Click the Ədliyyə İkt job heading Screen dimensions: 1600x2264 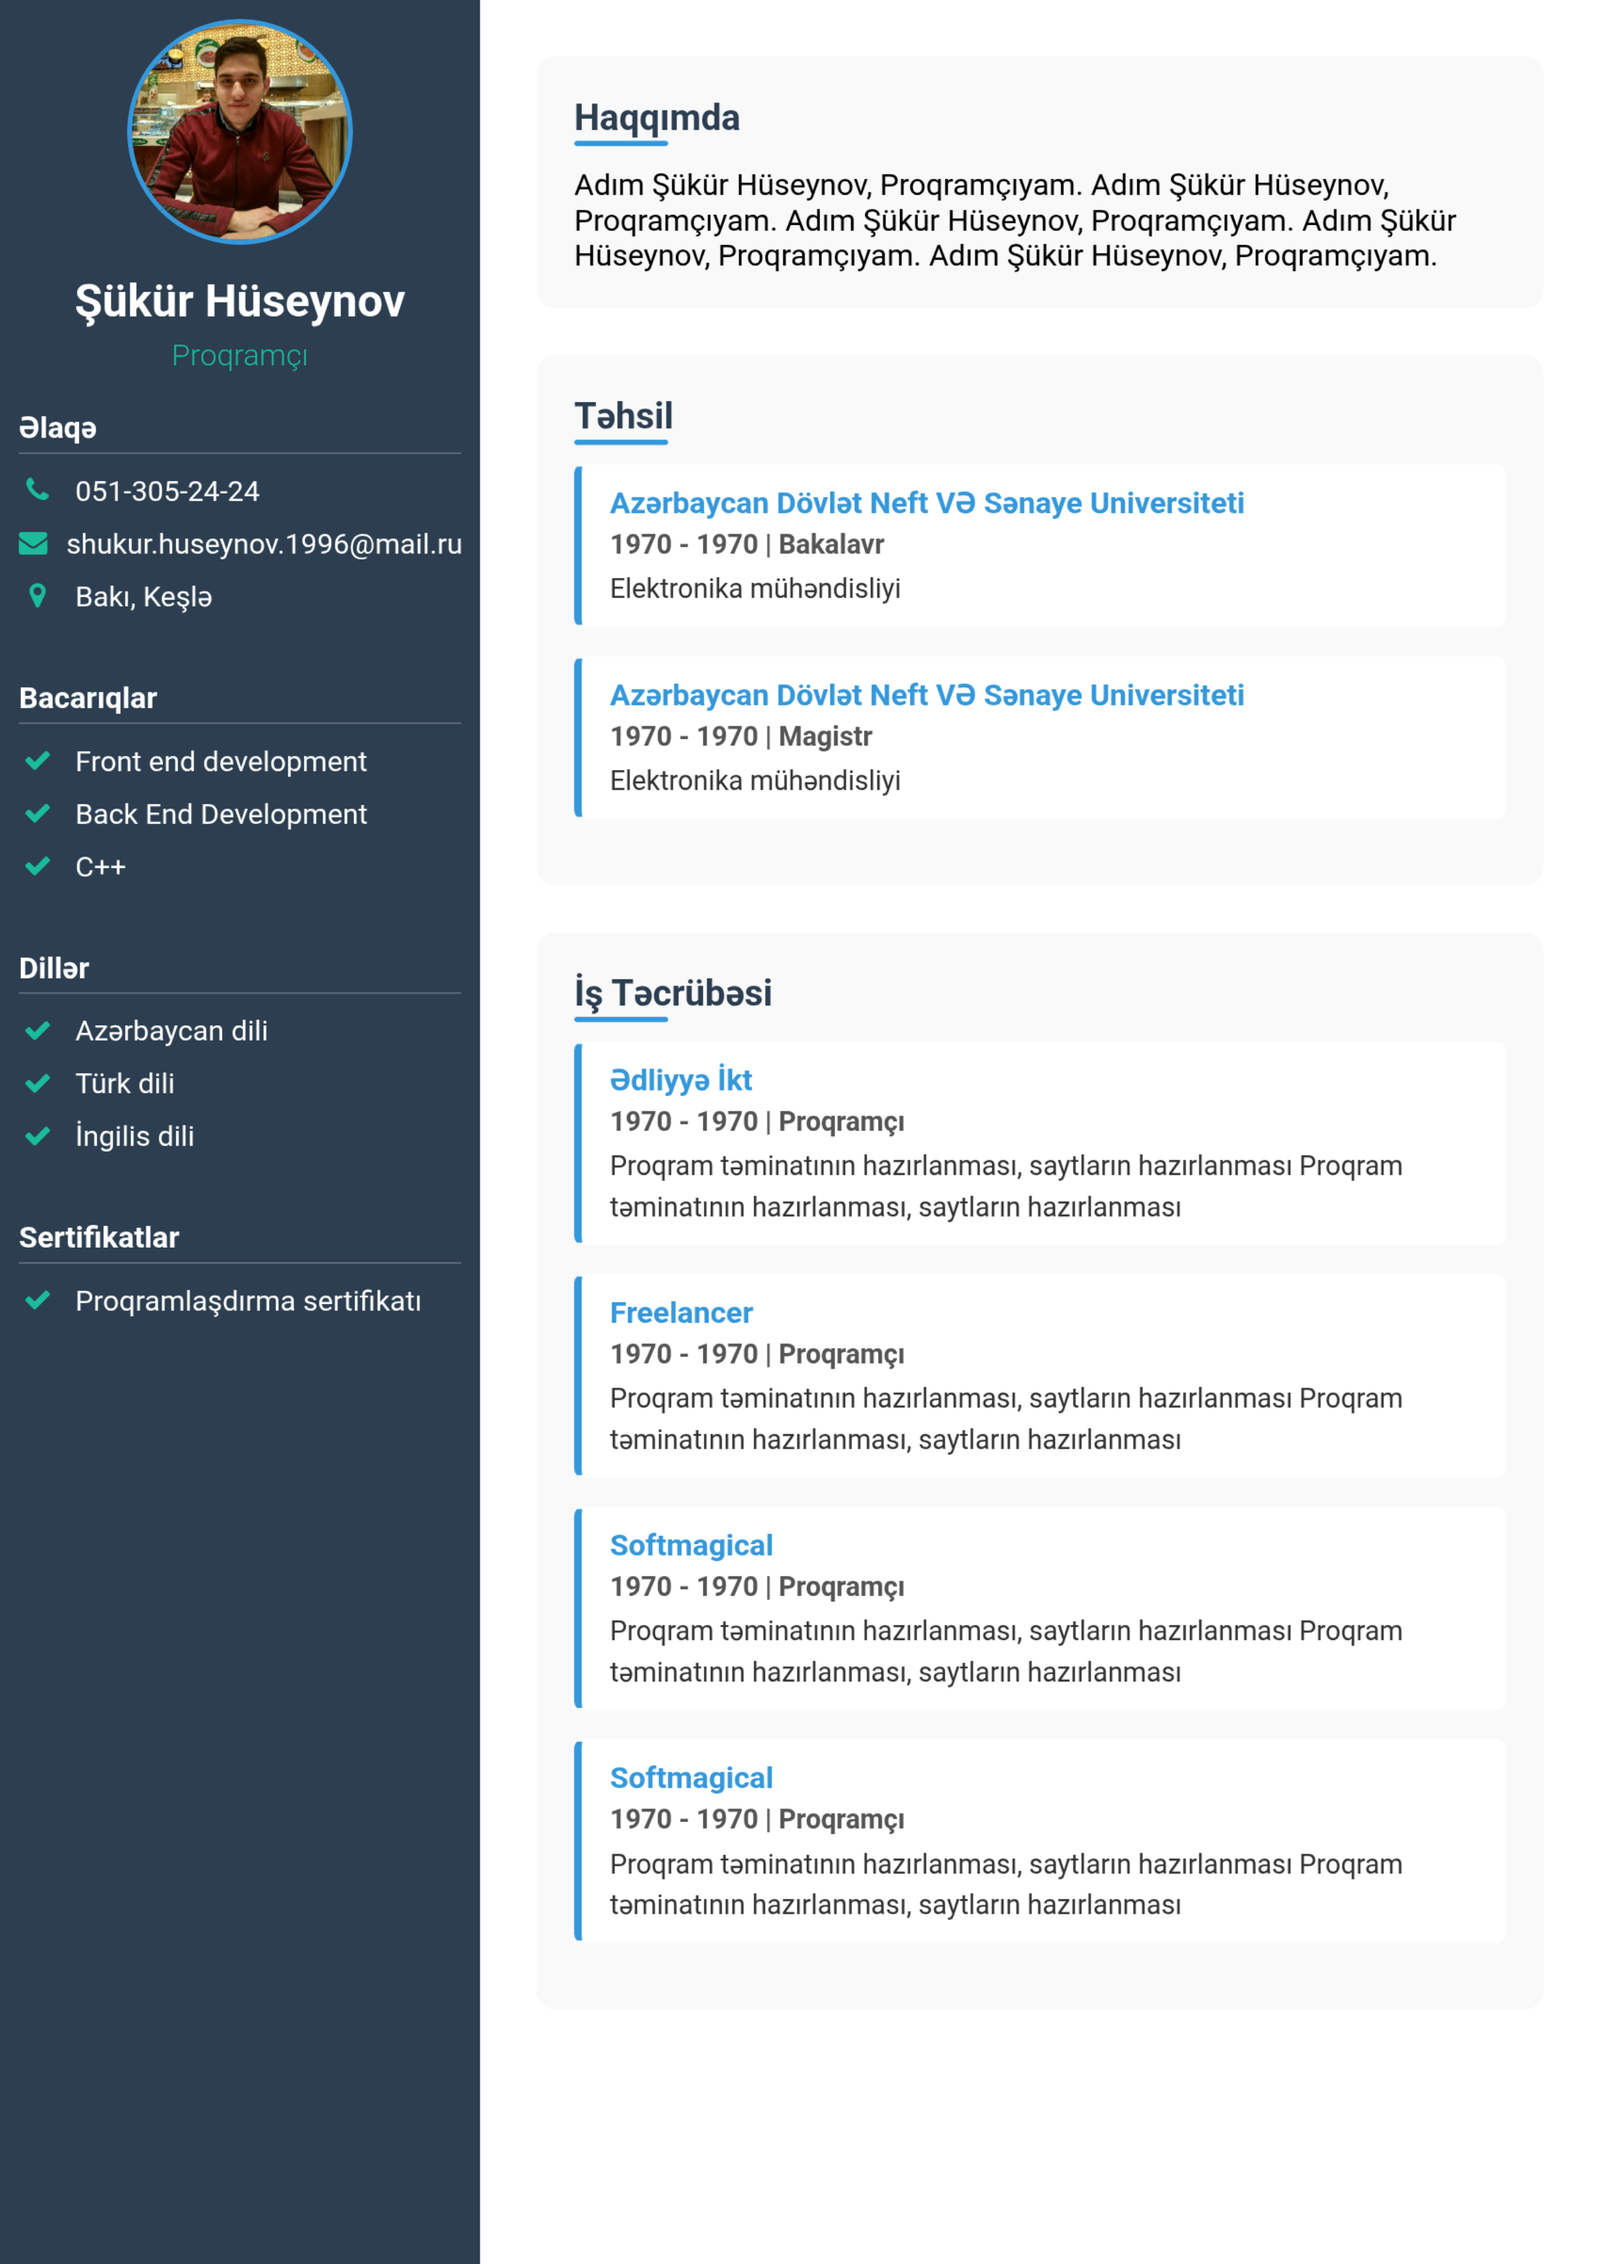tap(680, 1080)
